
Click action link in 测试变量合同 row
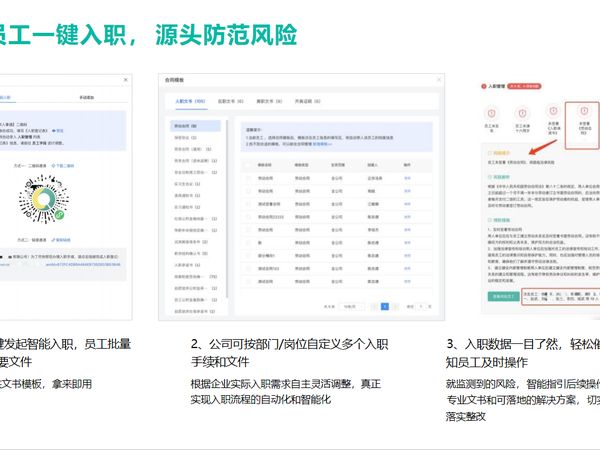pyautogui.click(x=407, y=204)
